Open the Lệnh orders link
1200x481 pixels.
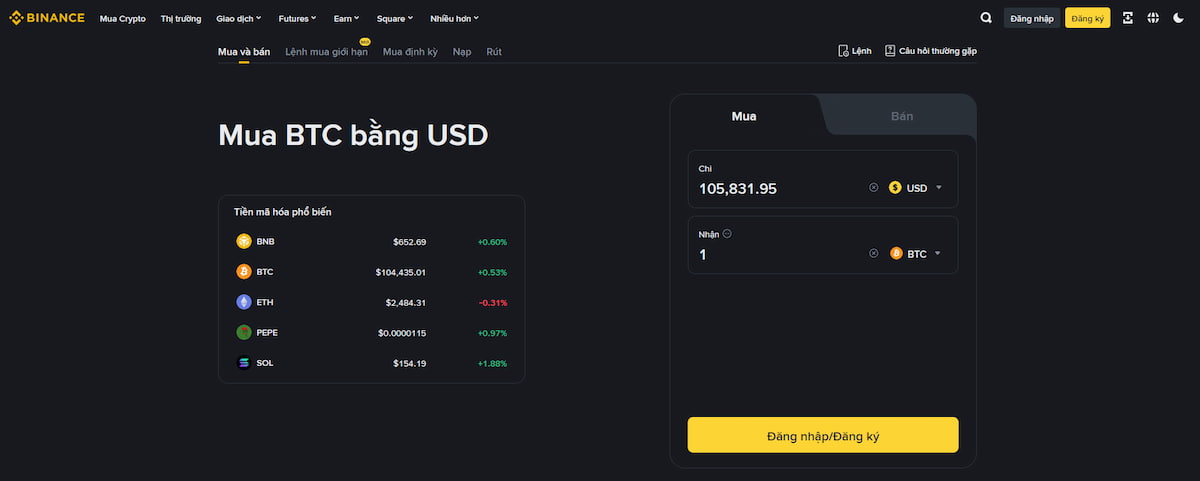862,50
